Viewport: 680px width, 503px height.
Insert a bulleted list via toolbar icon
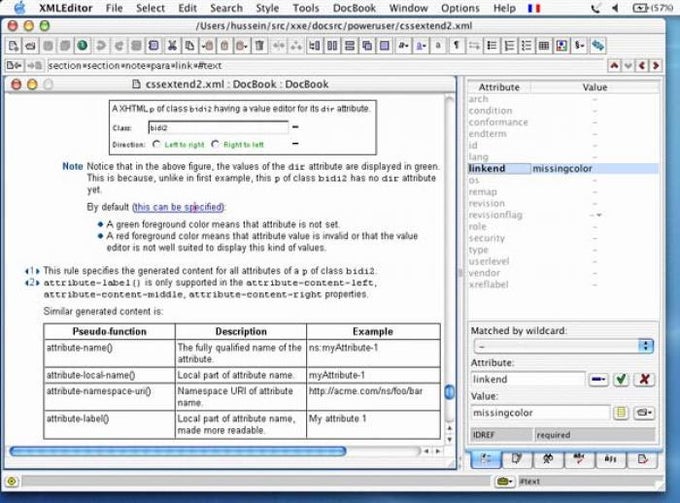click(x=491, y=46)
